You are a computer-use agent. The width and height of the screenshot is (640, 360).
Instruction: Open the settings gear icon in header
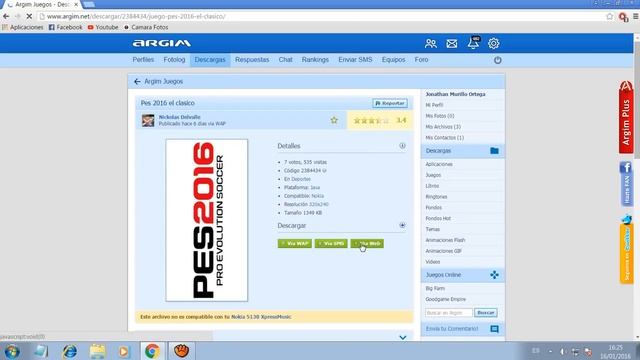pos(494,43)
